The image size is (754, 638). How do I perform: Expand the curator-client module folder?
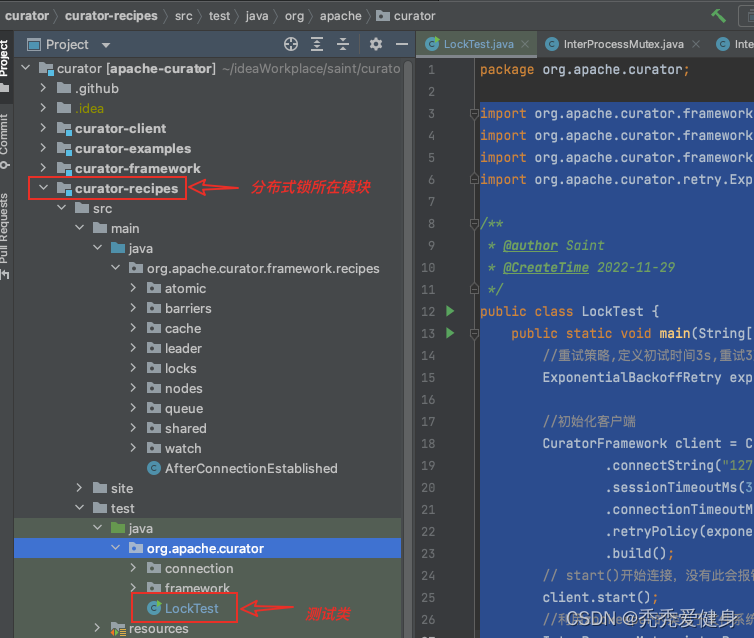click(43, 128)
